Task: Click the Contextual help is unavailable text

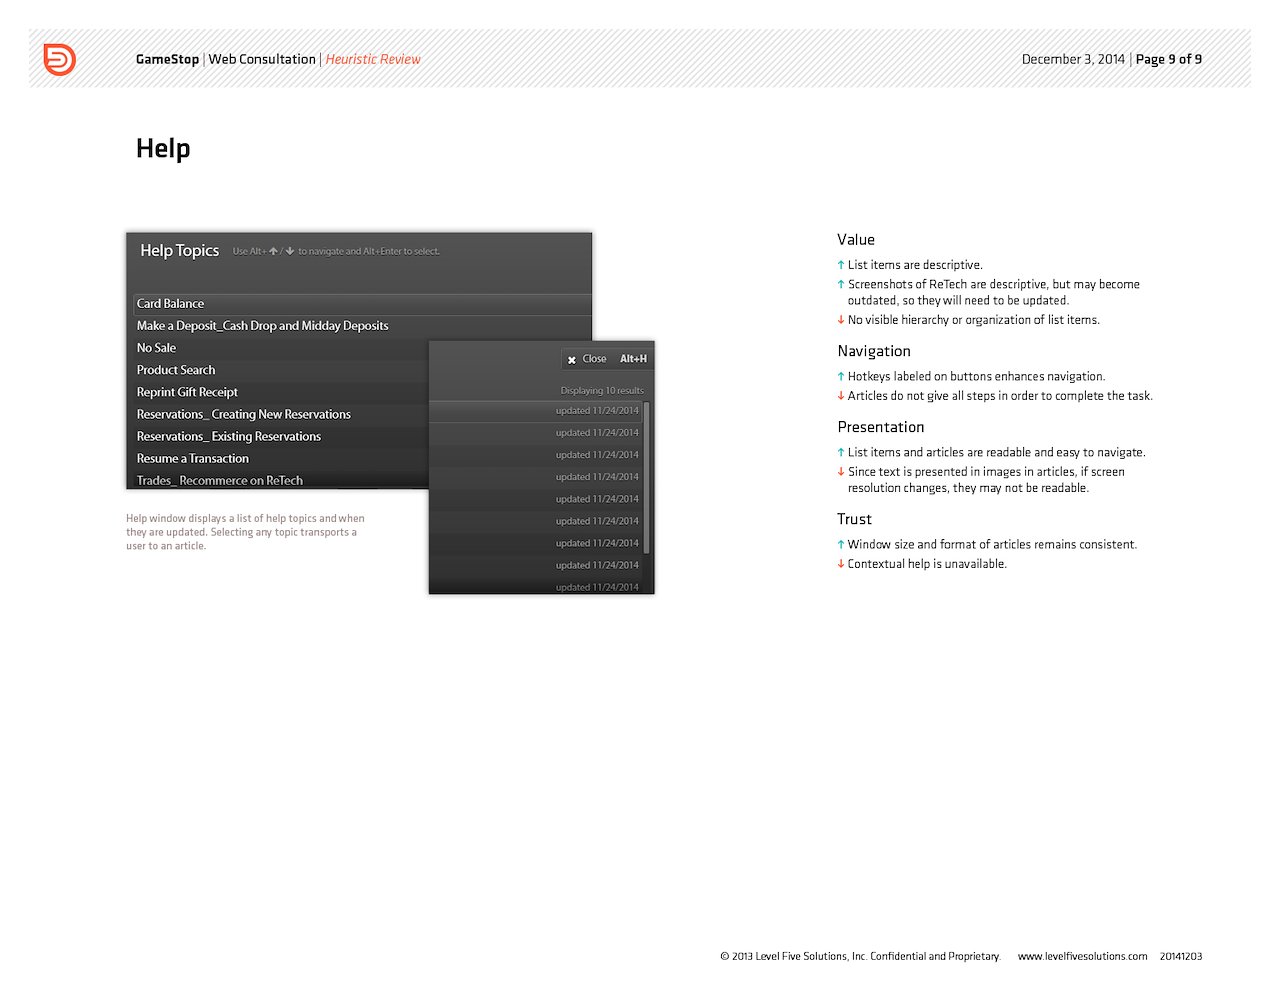Action: tap(927, 564)
